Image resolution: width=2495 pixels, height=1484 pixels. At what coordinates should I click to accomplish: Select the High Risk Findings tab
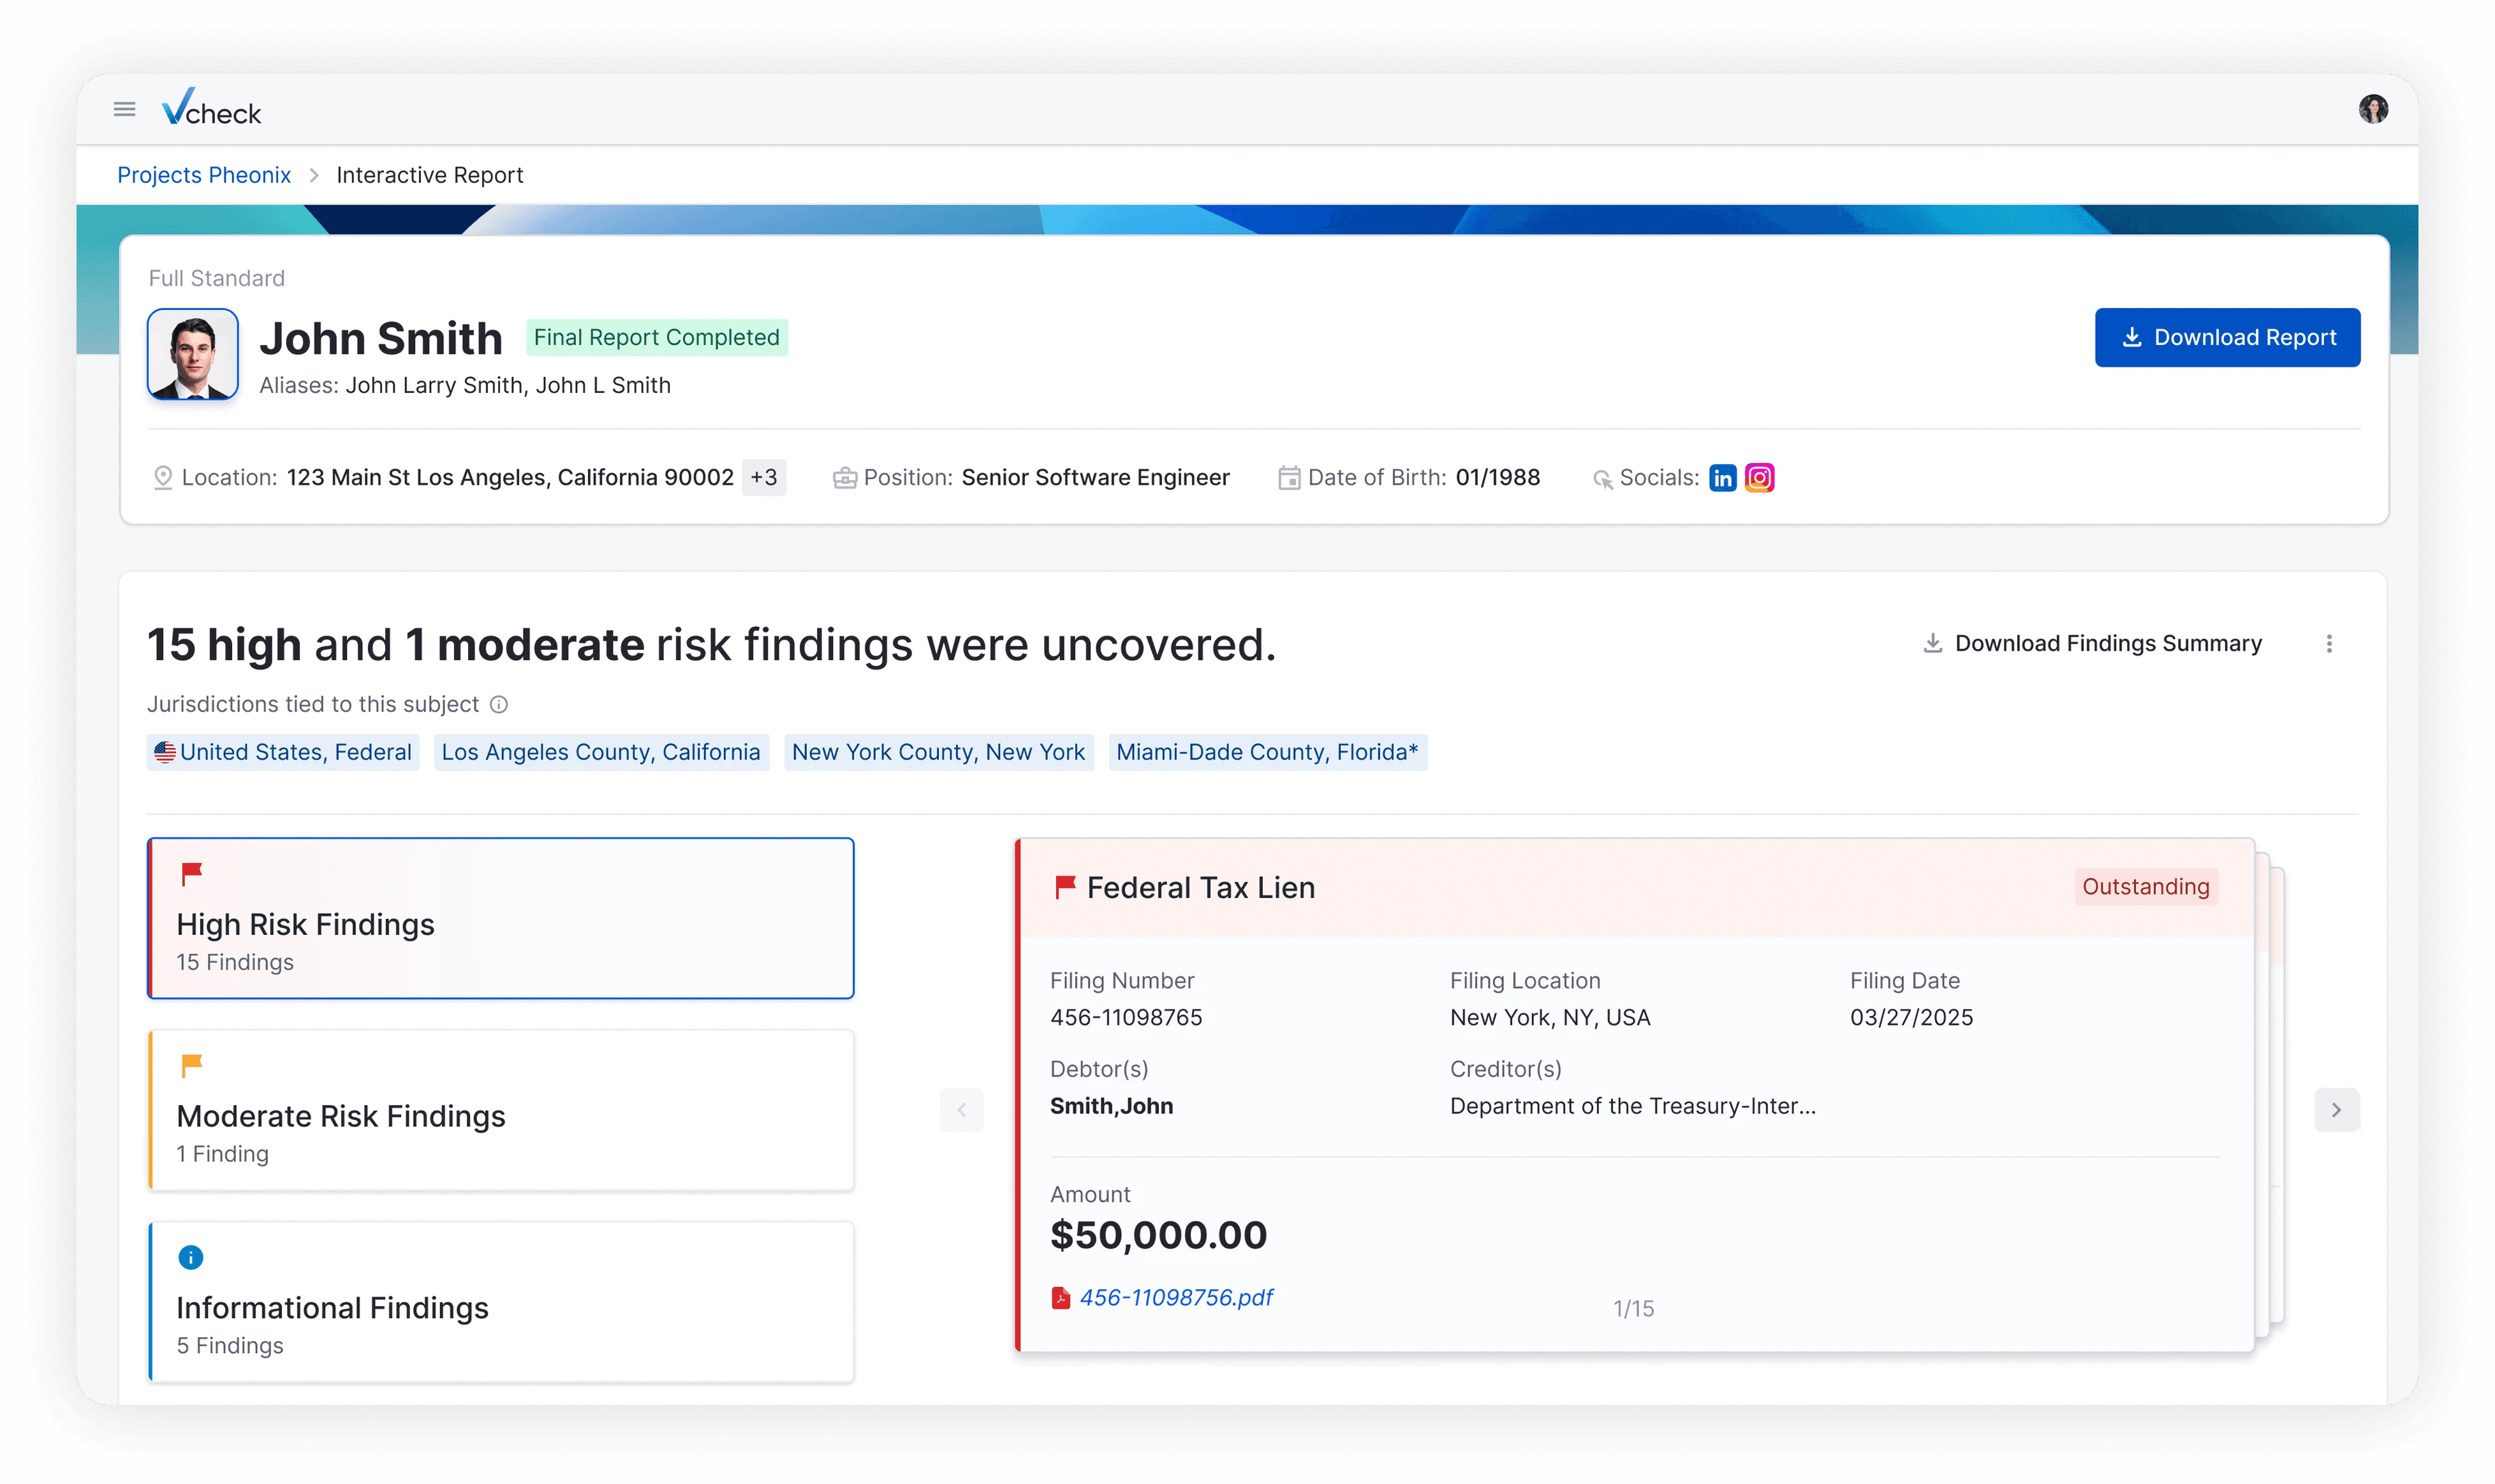tap(500, 918)
